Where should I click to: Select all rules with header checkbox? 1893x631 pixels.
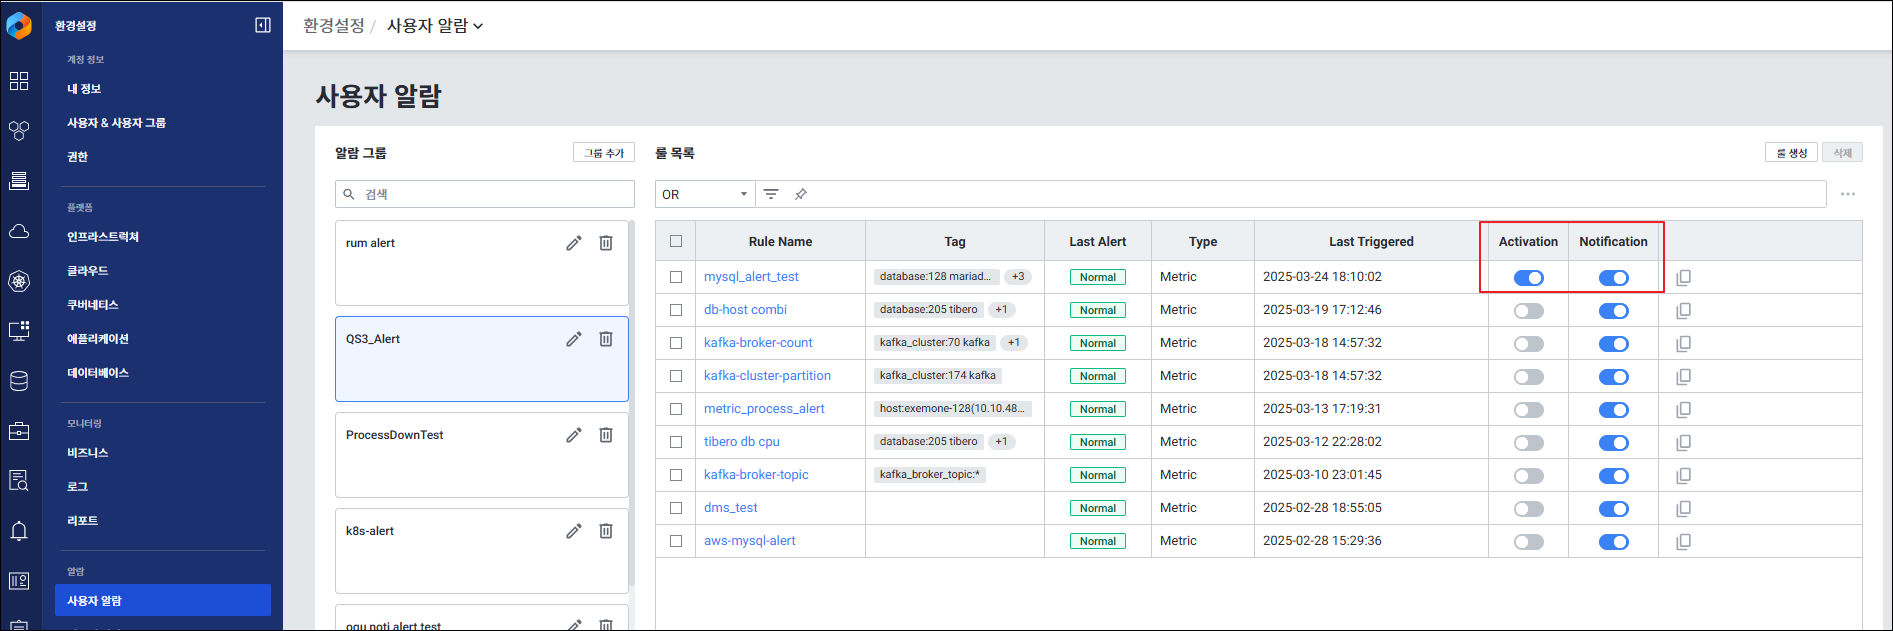pos(676,241)
